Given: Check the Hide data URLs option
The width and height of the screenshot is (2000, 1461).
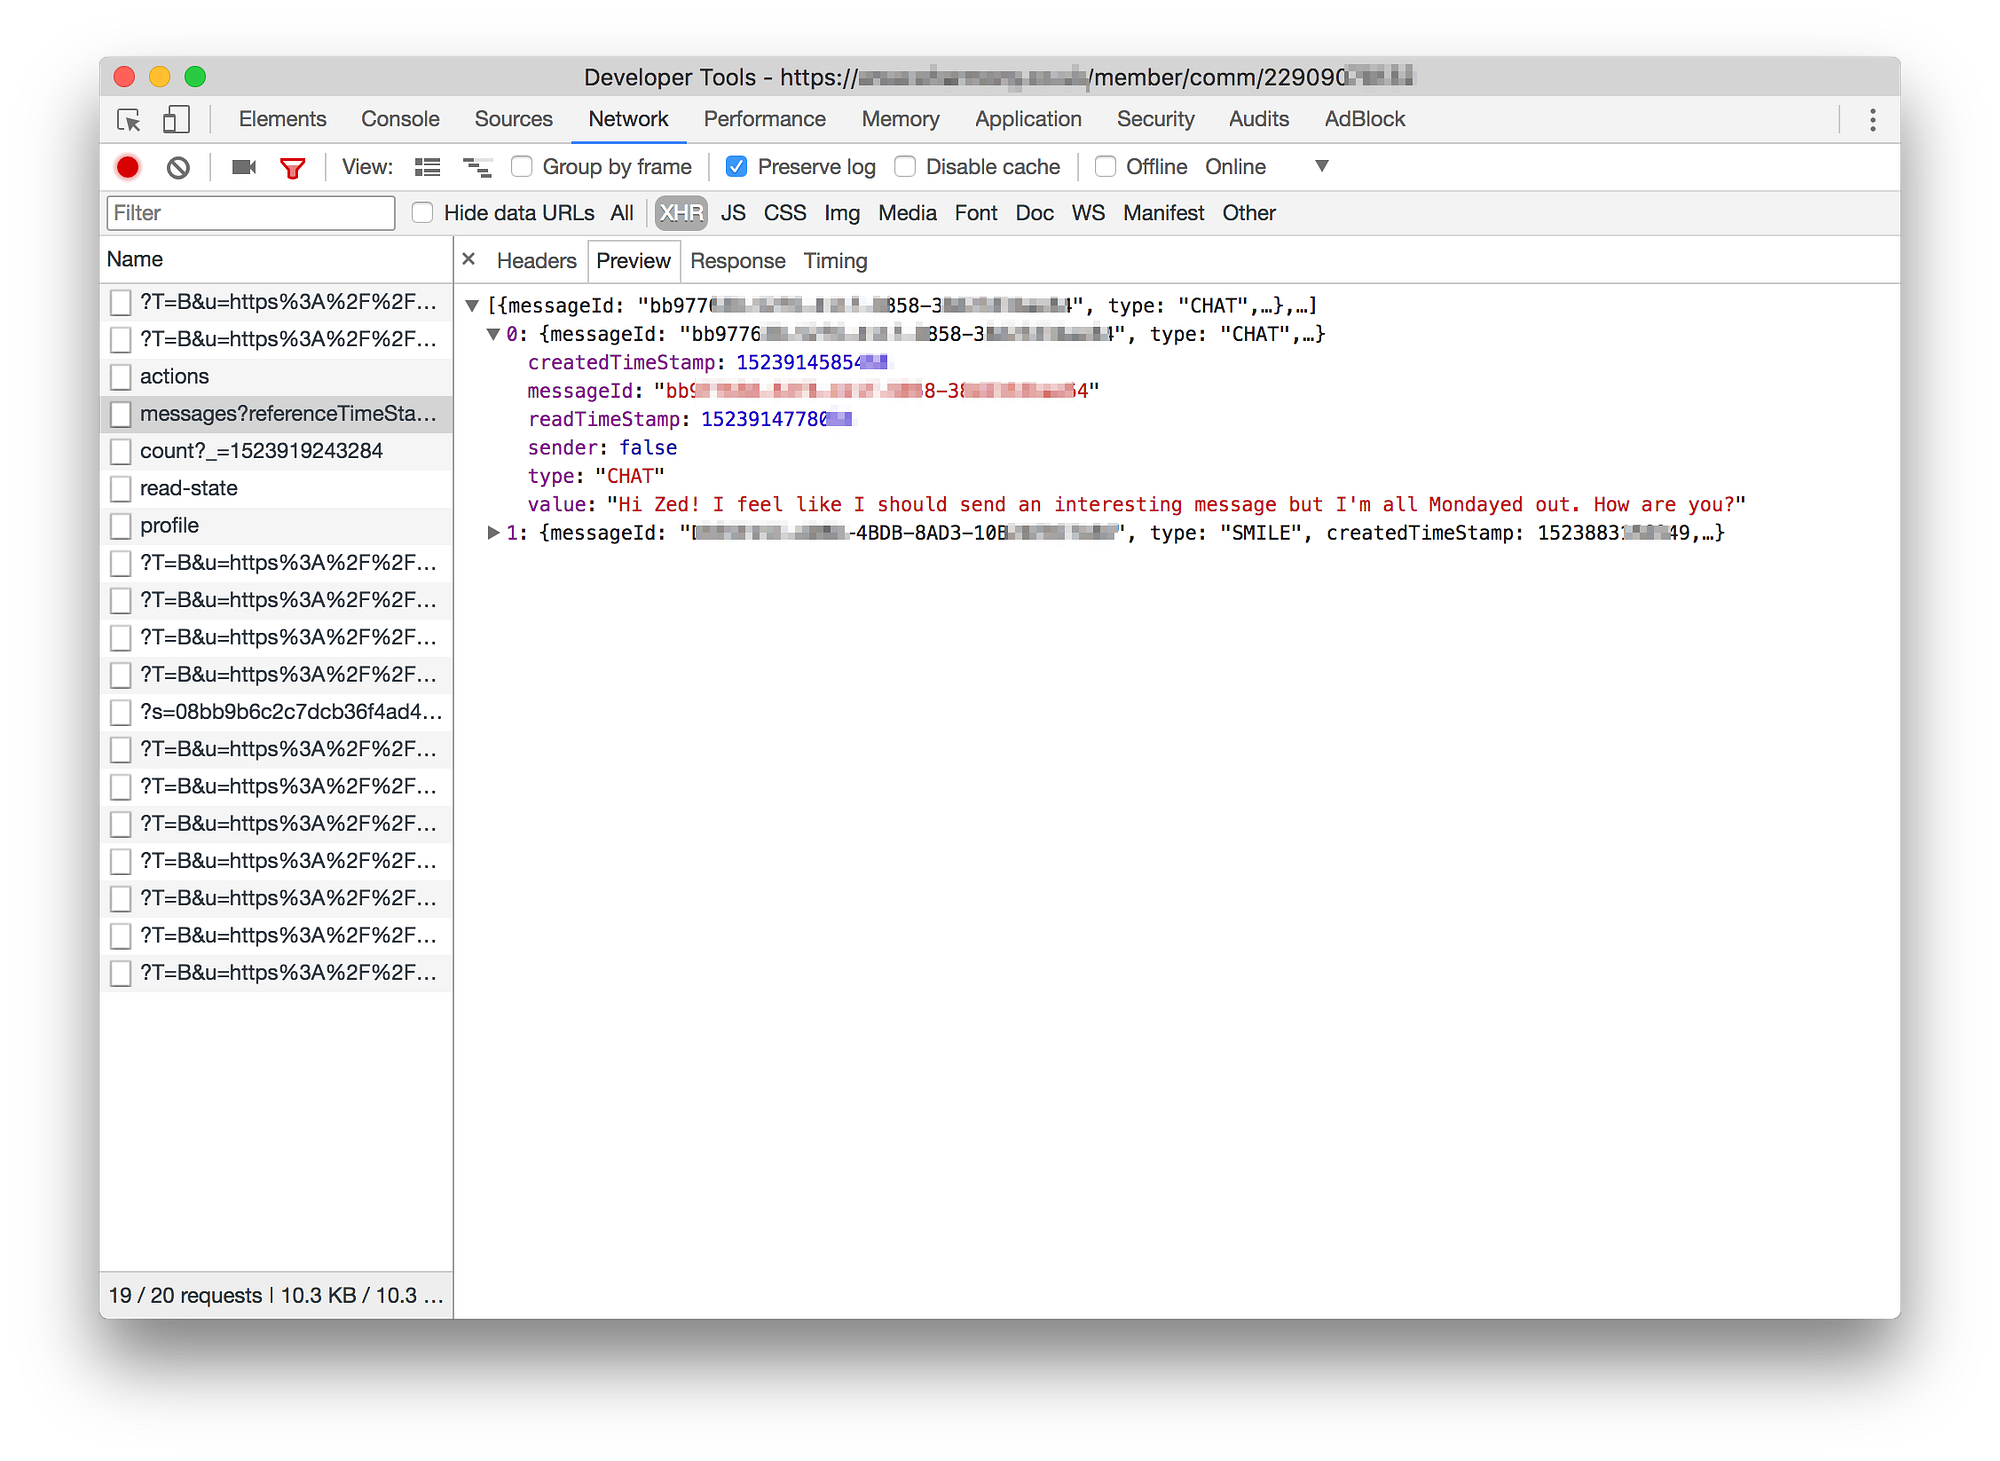Looking at the screenshot, I should coord(423,213).
